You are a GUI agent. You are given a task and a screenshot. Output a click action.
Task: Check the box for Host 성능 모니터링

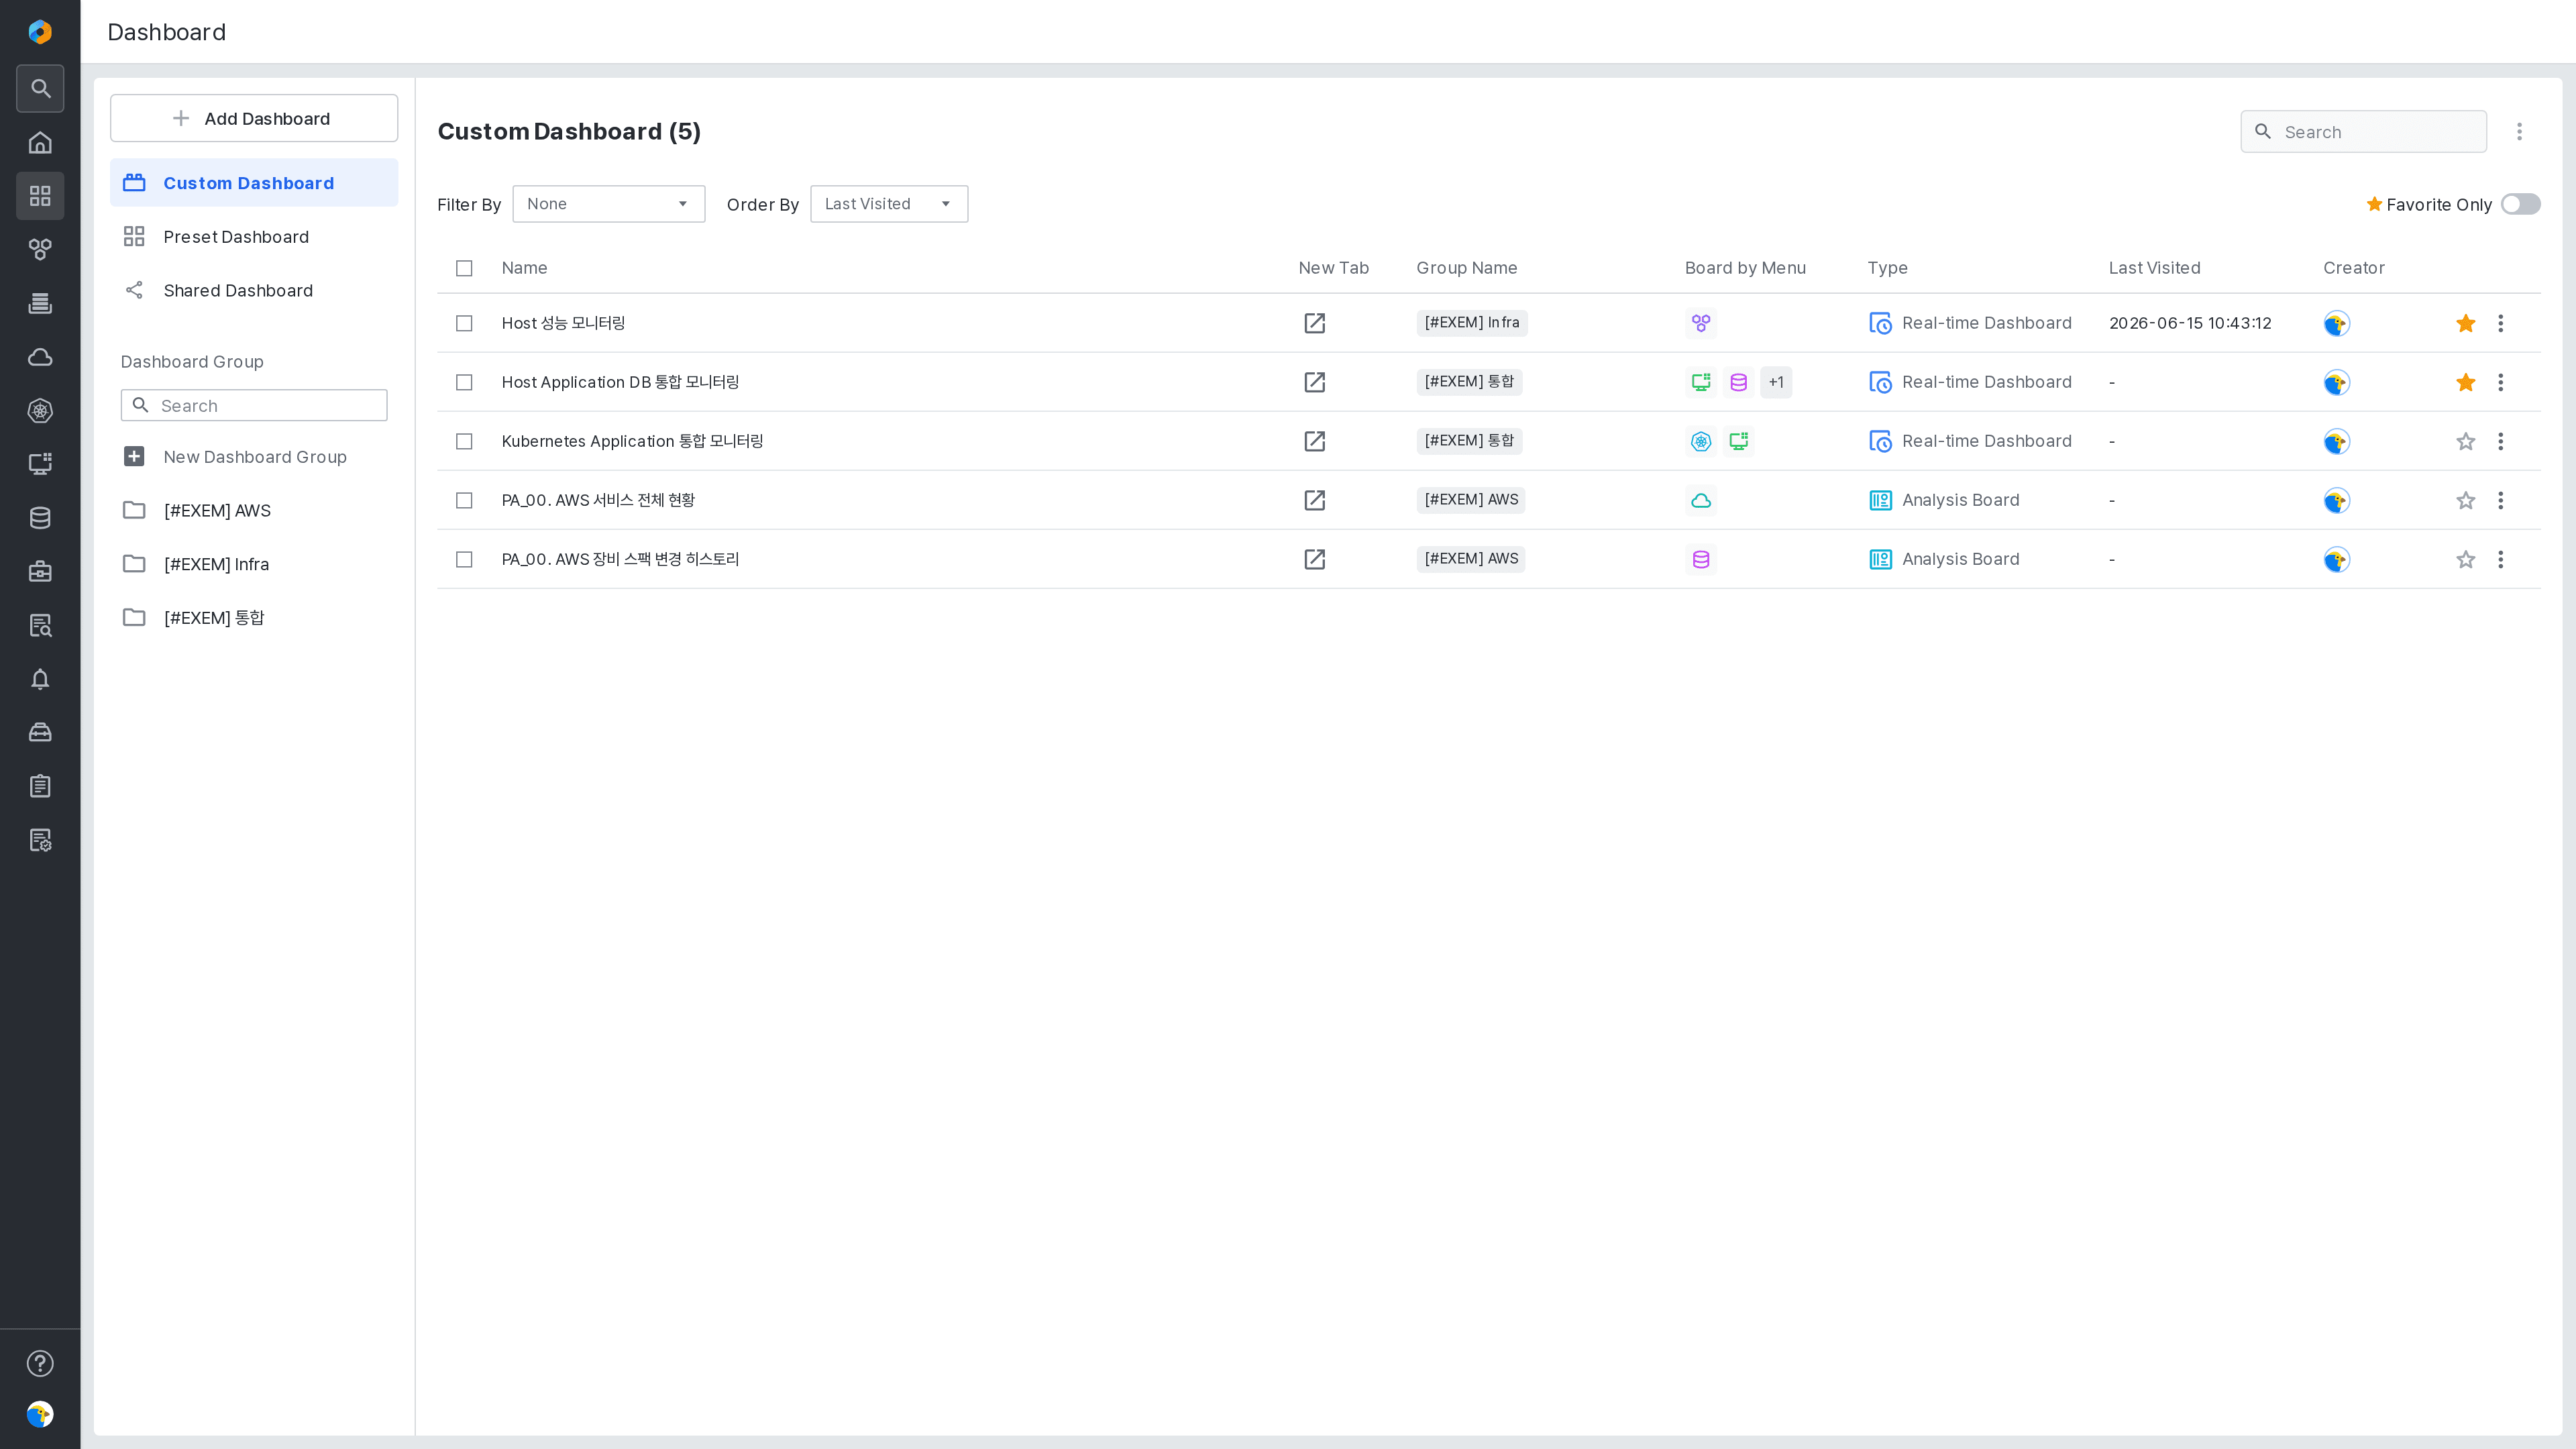pyautogui.click(x=464, y=323)
